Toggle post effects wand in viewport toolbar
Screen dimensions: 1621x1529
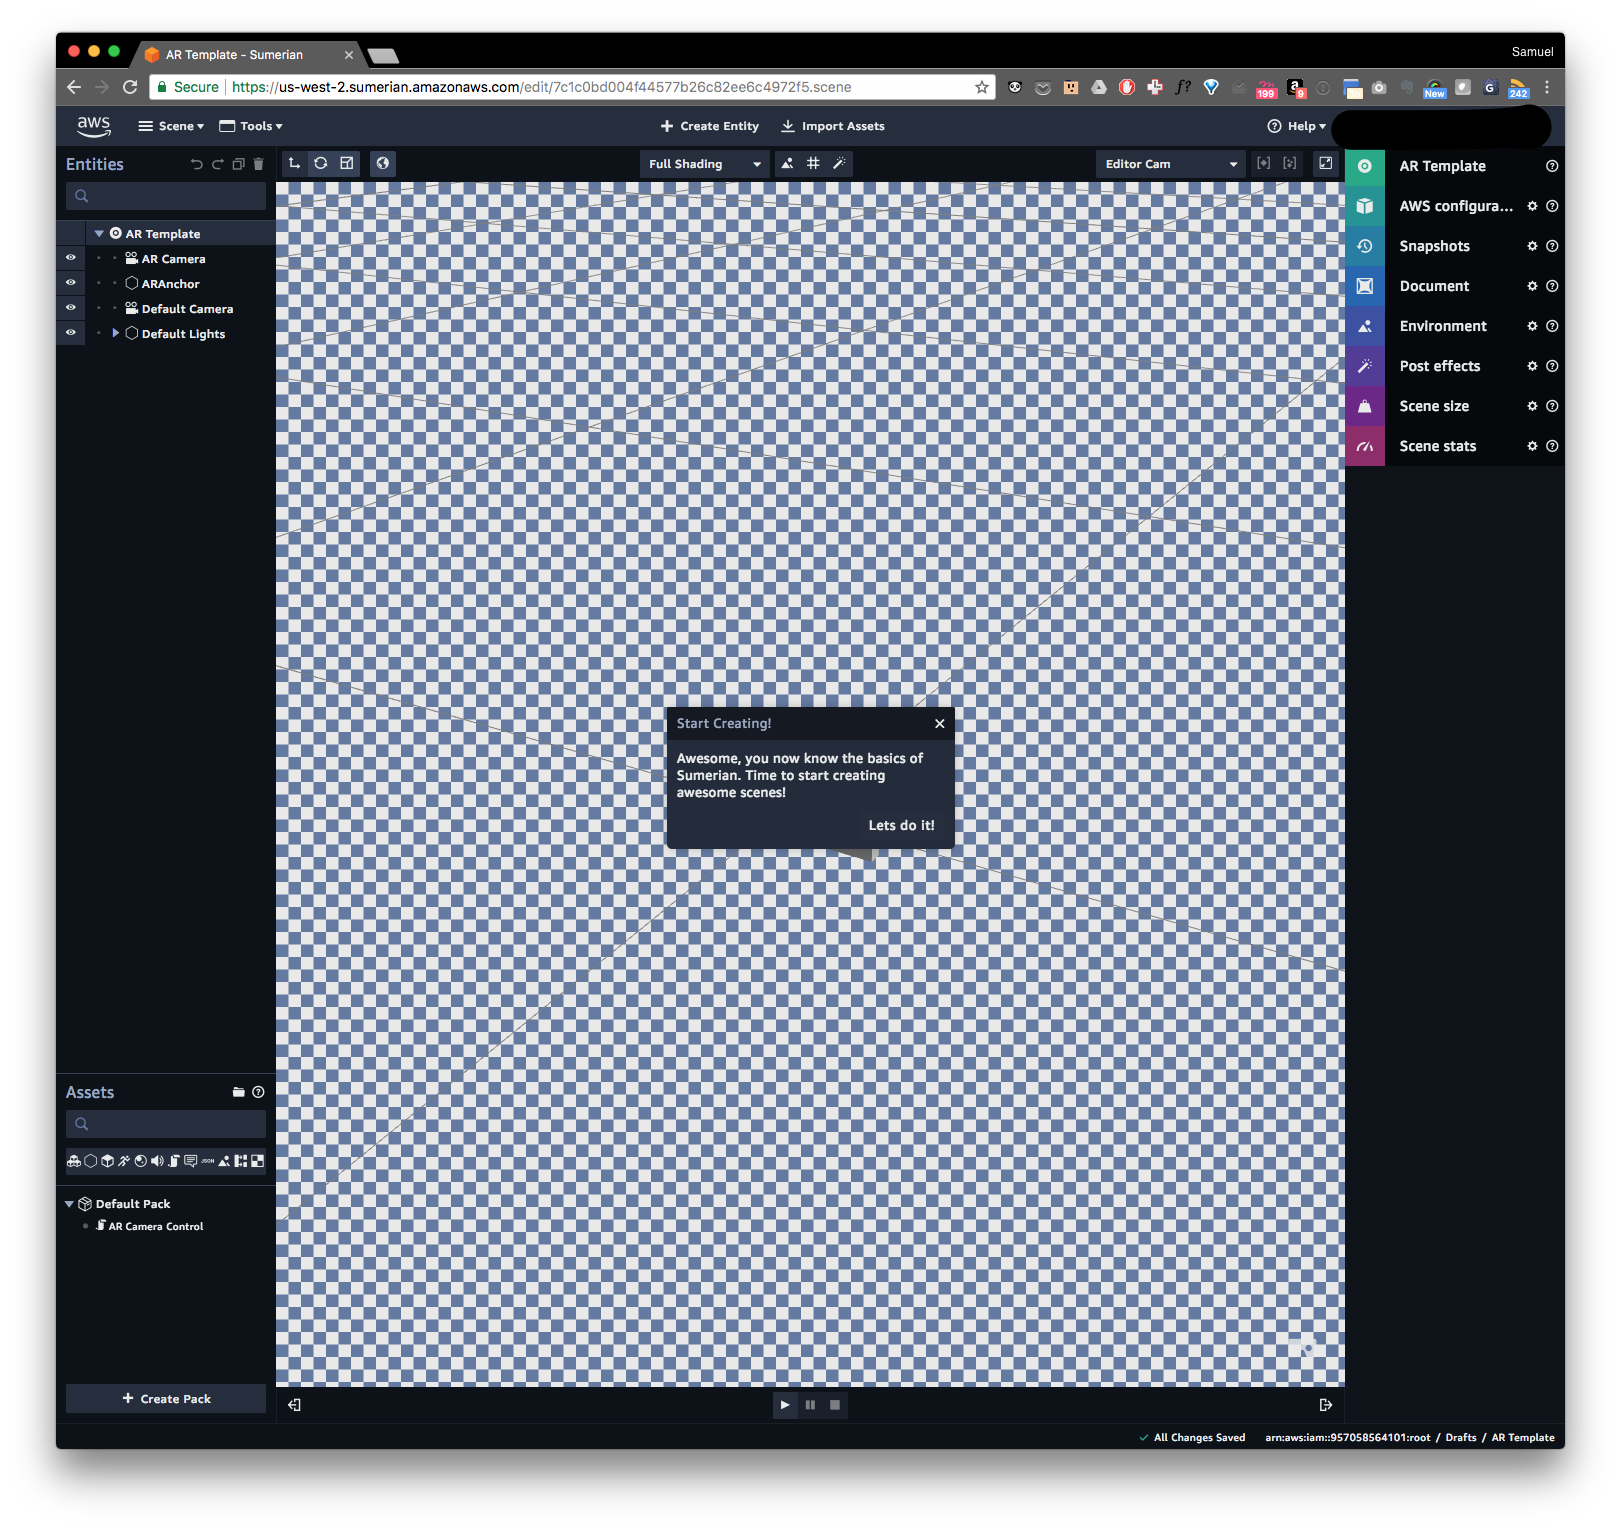pyautogui.click(x=839, y=163)
